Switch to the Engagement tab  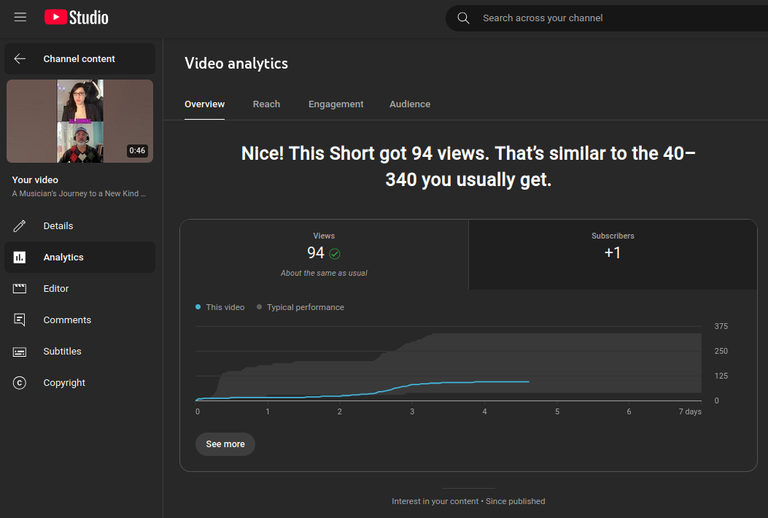(336, 104)
